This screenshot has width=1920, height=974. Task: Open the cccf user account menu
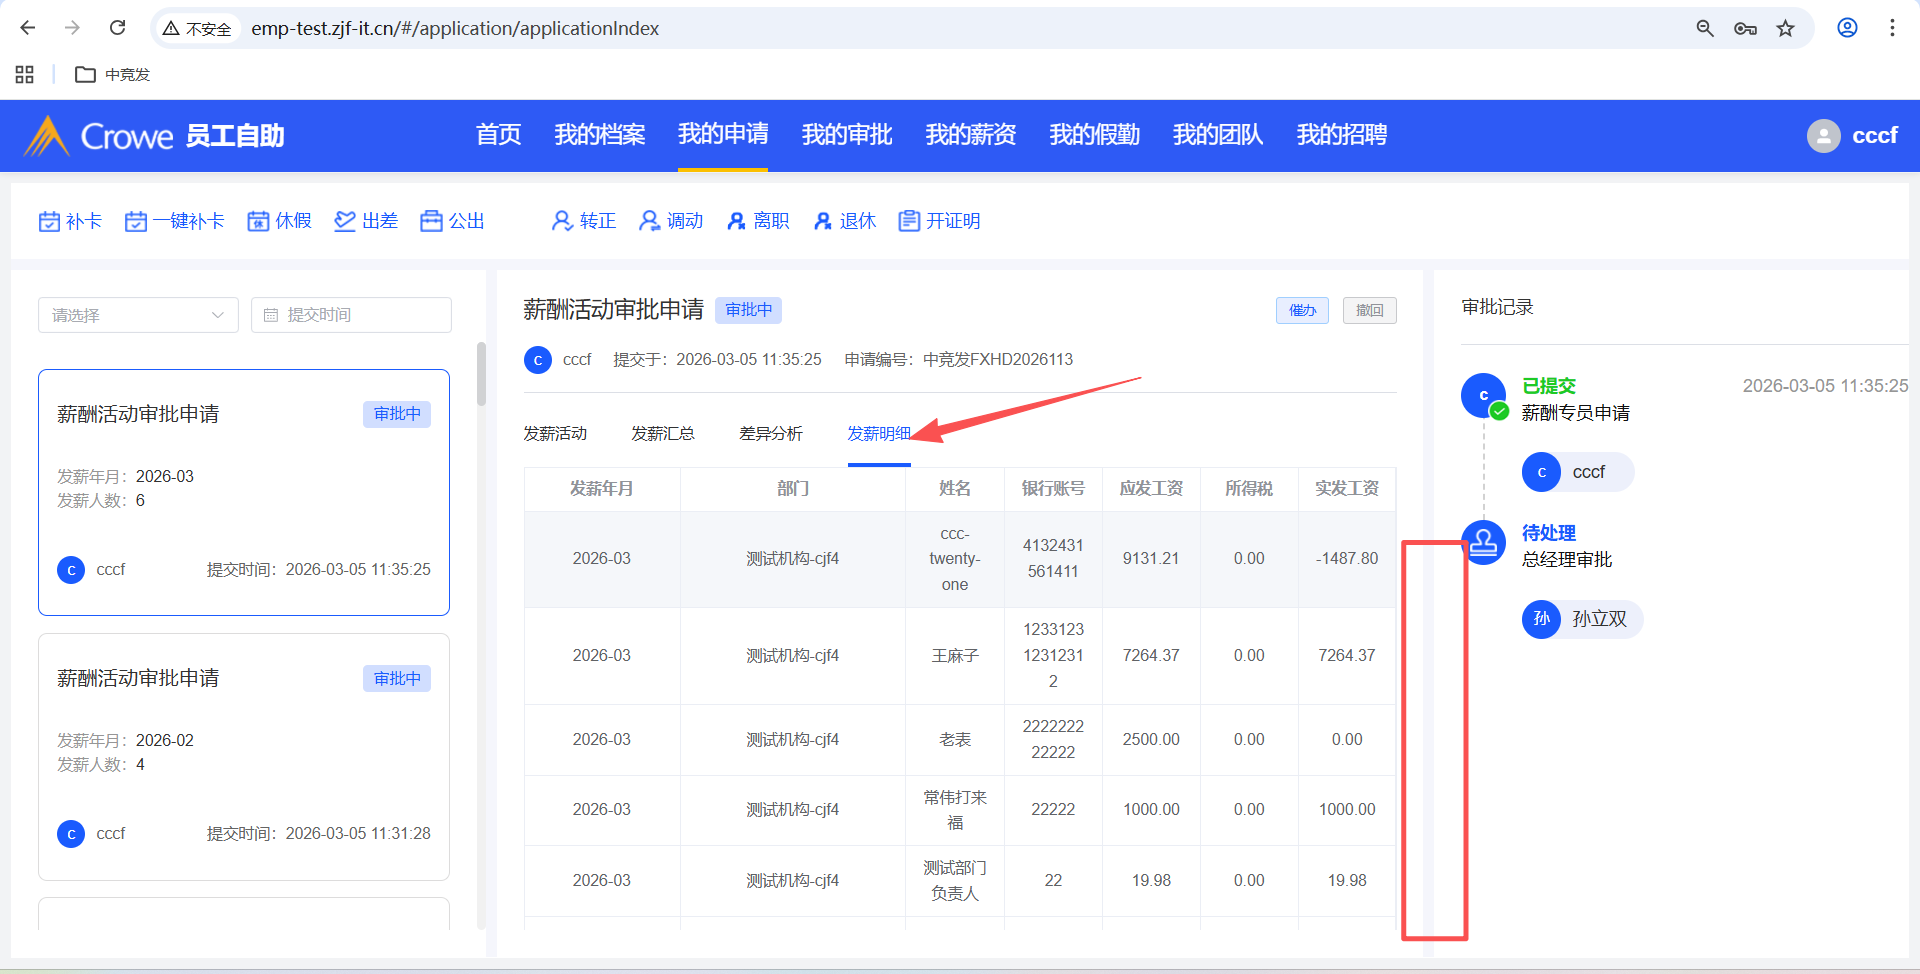click(1852, 135)
